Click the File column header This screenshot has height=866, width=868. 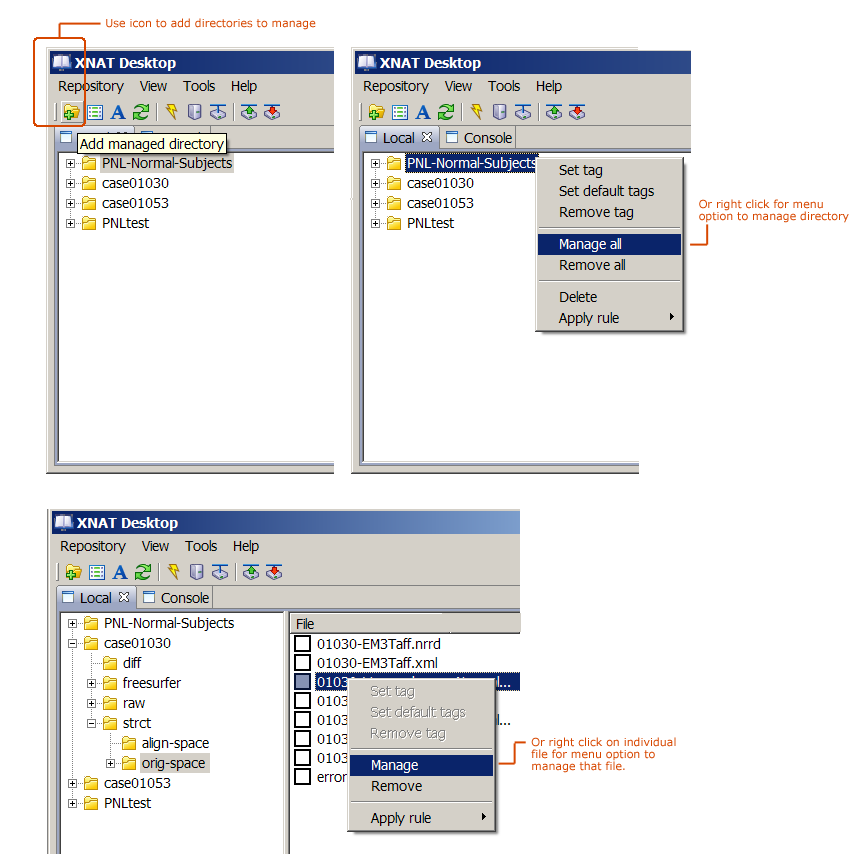tap(305, 624)
